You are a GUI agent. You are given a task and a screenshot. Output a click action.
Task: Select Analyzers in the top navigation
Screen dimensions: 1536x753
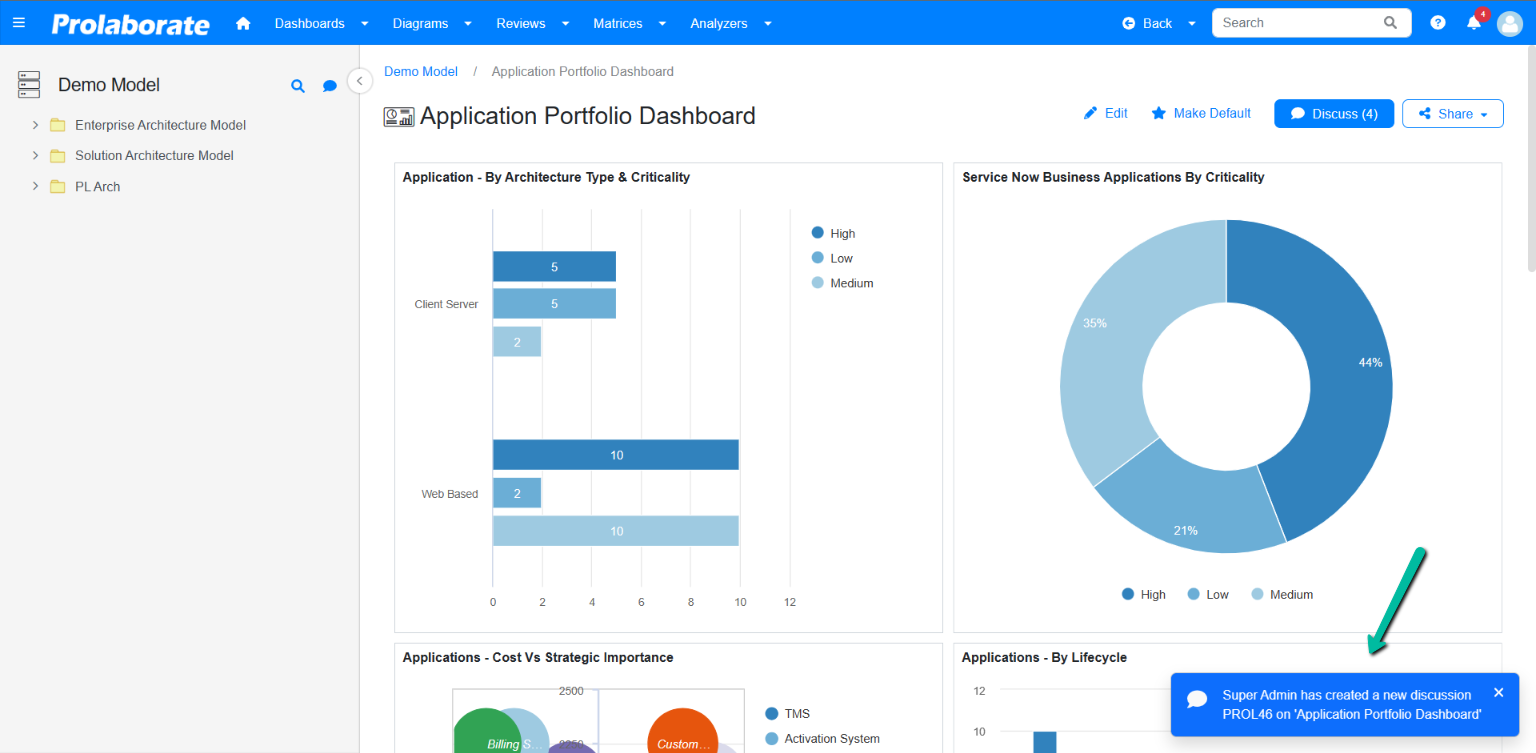tap(719, 23)
